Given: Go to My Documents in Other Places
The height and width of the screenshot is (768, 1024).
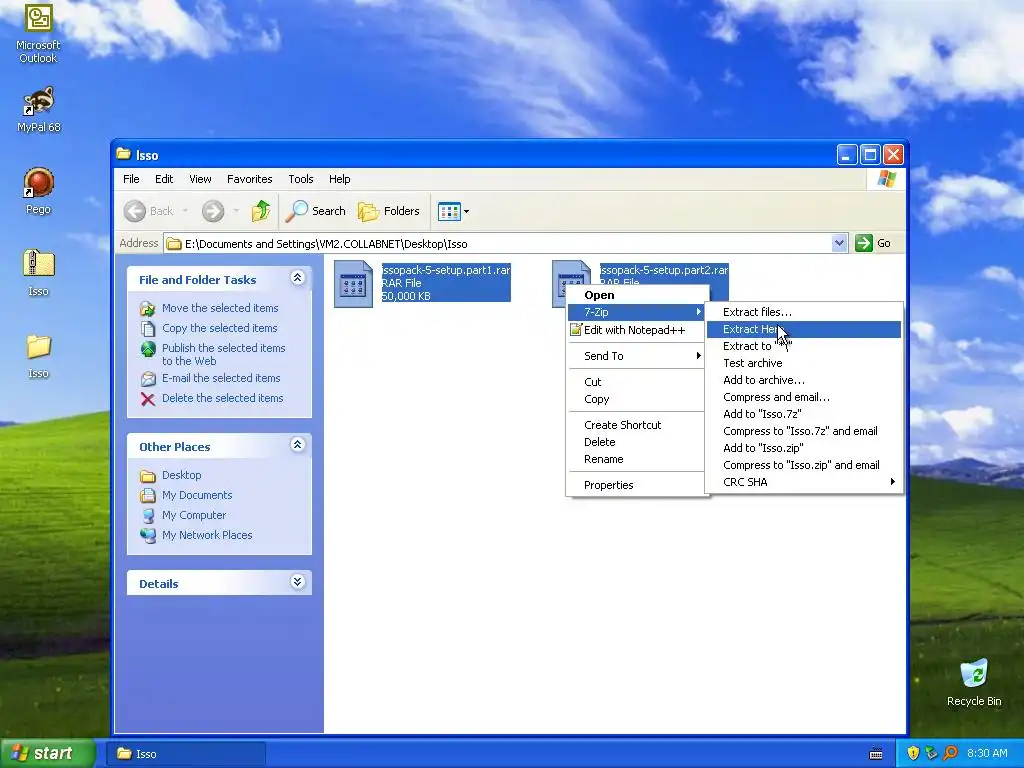Looking at the screenshot, I should 197,495.
